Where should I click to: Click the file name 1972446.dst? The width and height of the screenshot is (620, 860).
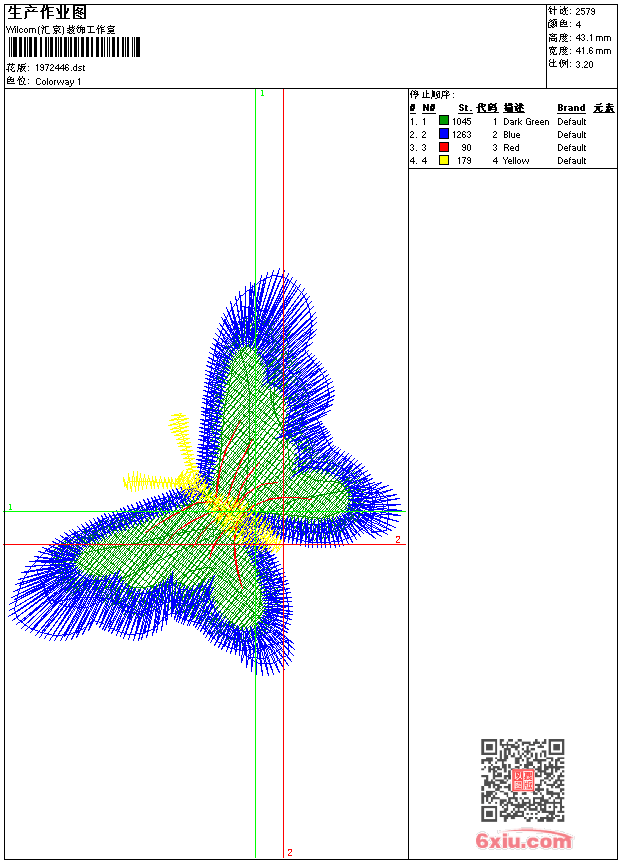[60, 68]
